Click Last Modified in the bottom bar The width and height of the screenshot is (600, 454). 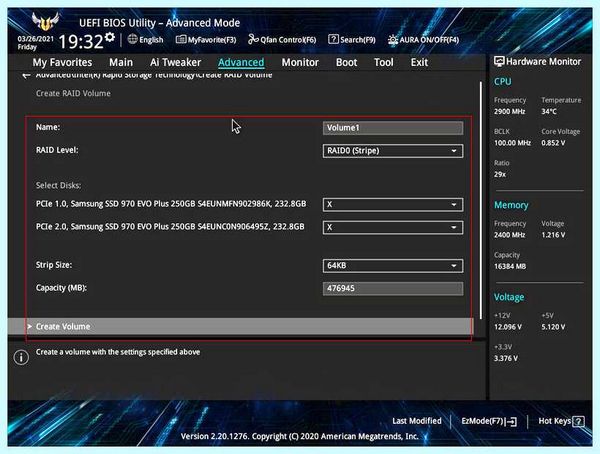417,421
